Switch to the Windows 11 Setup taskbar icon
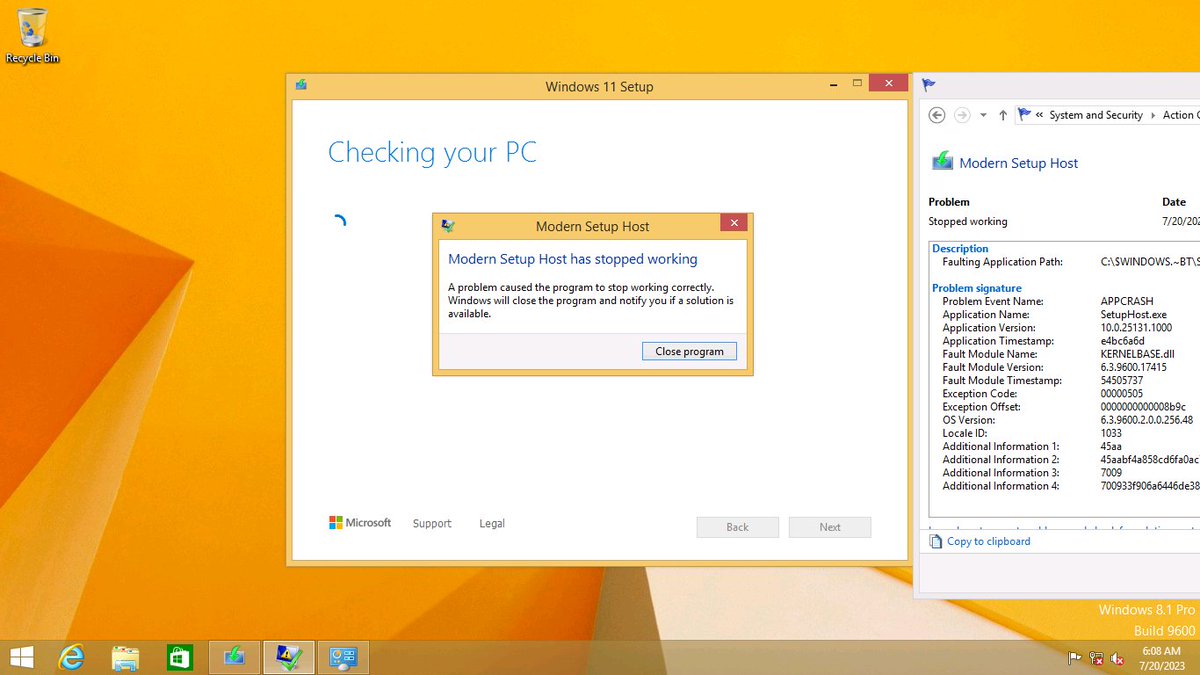1200x675 pixels. [x=234, y=657]
